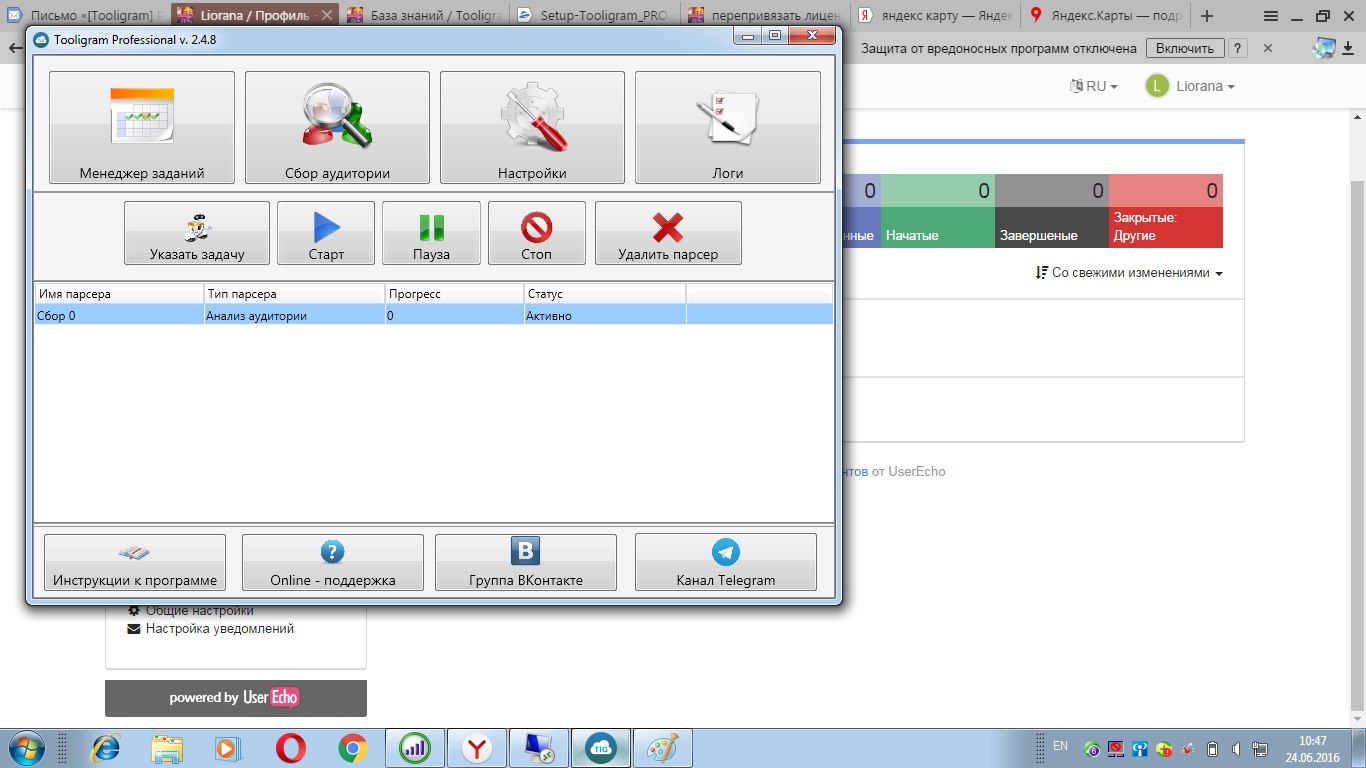Screen dimensions: 1366x768
Task: Switch to перепривязать лицензию tab
Action: [767, 16]
